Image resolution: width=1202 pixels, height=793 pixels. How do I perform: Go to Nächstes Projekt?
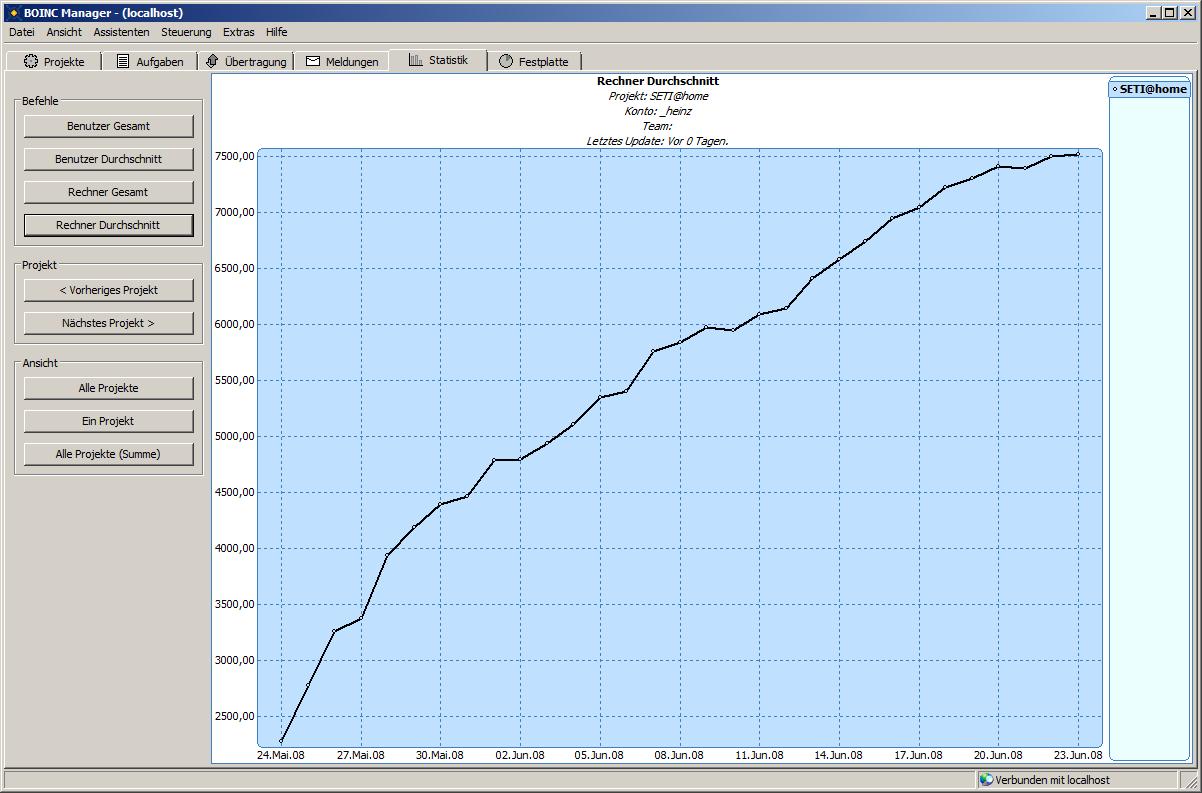109,323
